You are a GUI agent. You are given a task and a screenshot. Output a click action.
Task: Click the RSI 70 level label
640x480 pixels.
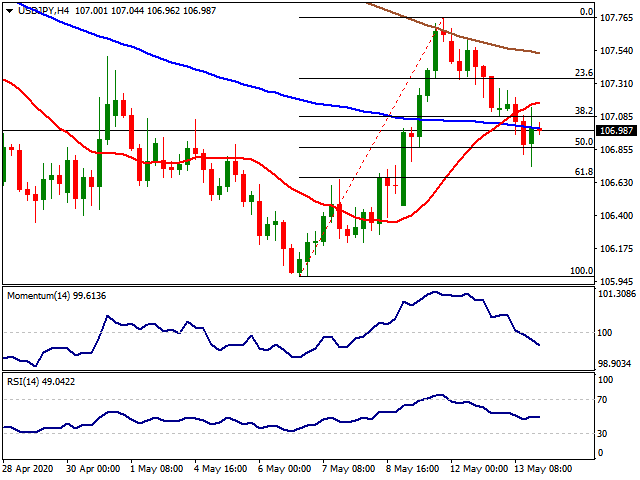tap(602, 400)
